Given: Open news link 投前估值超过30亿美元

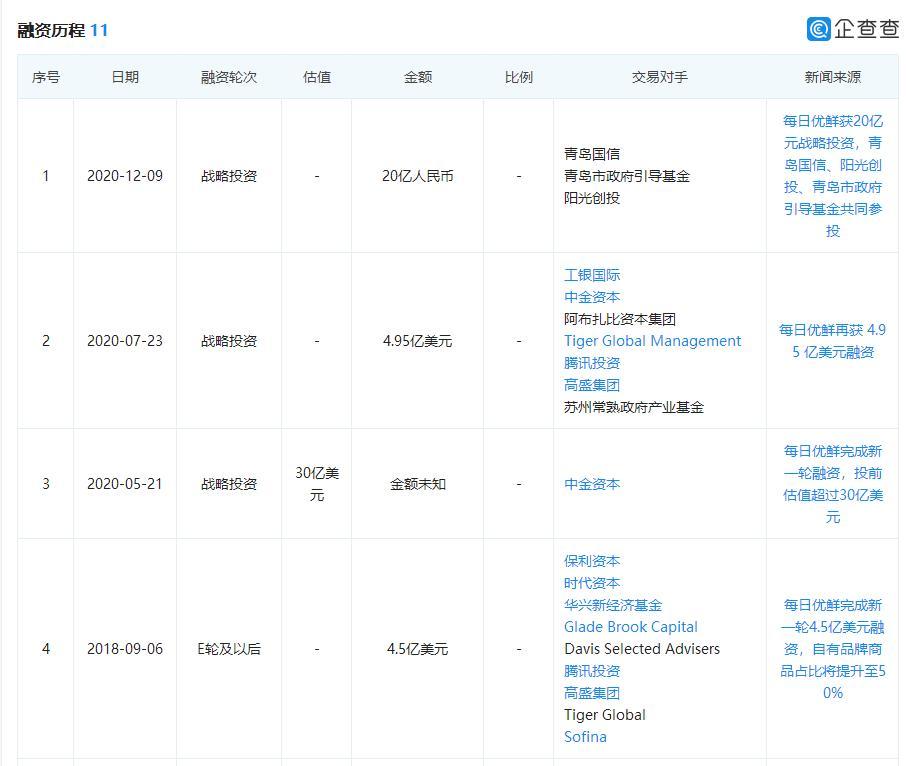Looking at the screenshot, I should point(833,484).
